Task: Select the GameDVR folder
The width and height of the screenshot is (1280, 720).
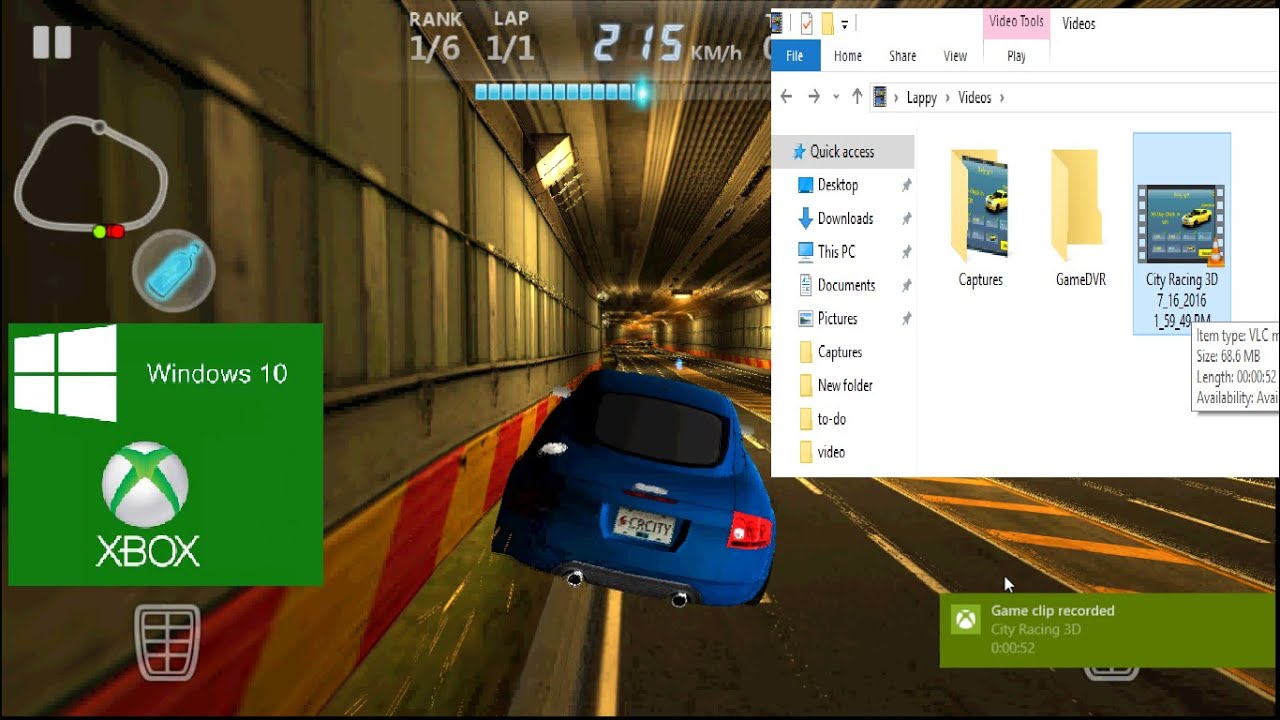Action: [1081, 219]
